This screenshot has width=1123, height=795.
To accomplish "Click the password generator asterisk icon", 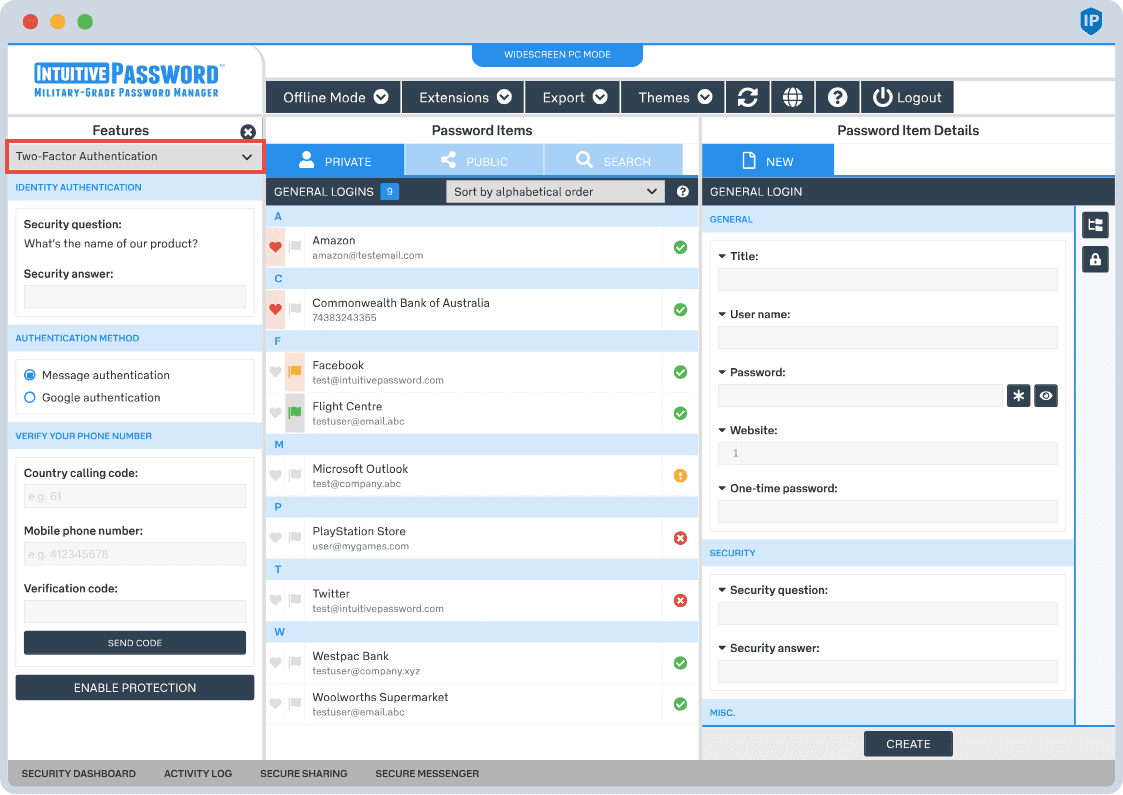I will pyautogui.click(x=1018, y=395).
